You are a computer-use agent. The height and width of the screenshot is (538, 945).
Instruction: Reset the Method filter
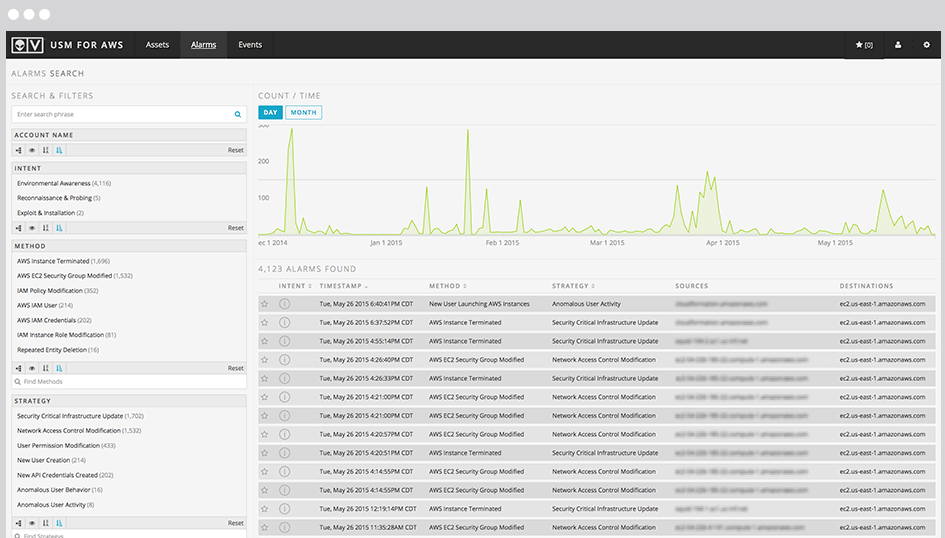[236, 368]
